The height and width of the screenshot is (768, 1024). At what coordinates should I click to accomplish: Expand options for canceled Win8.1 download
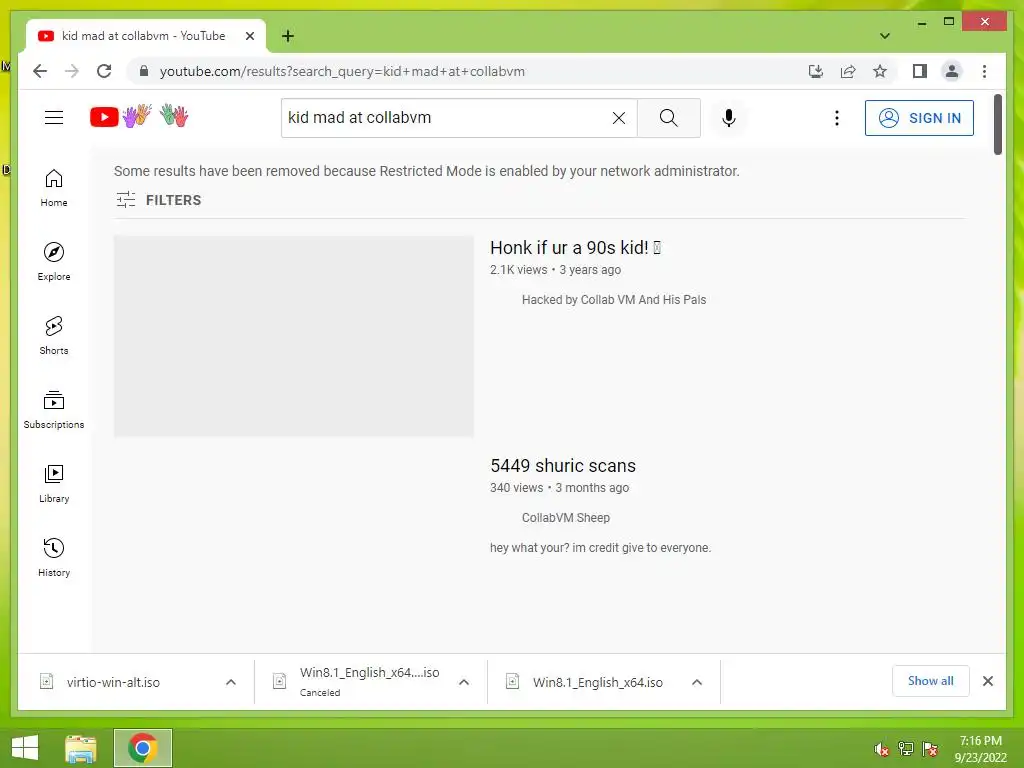tap(464, 682)
